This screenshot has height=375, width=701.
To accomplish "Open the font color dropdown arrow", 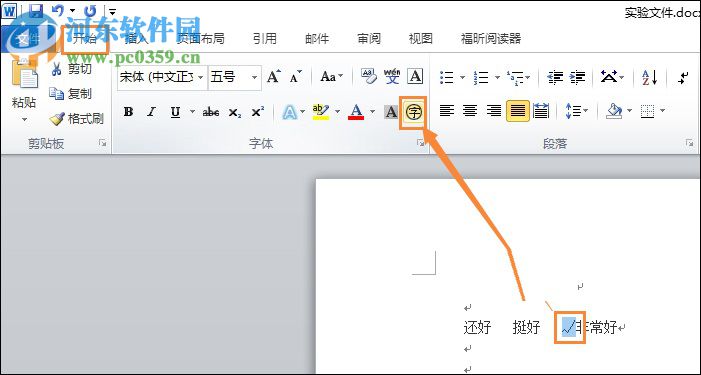I will pos(372,112).
